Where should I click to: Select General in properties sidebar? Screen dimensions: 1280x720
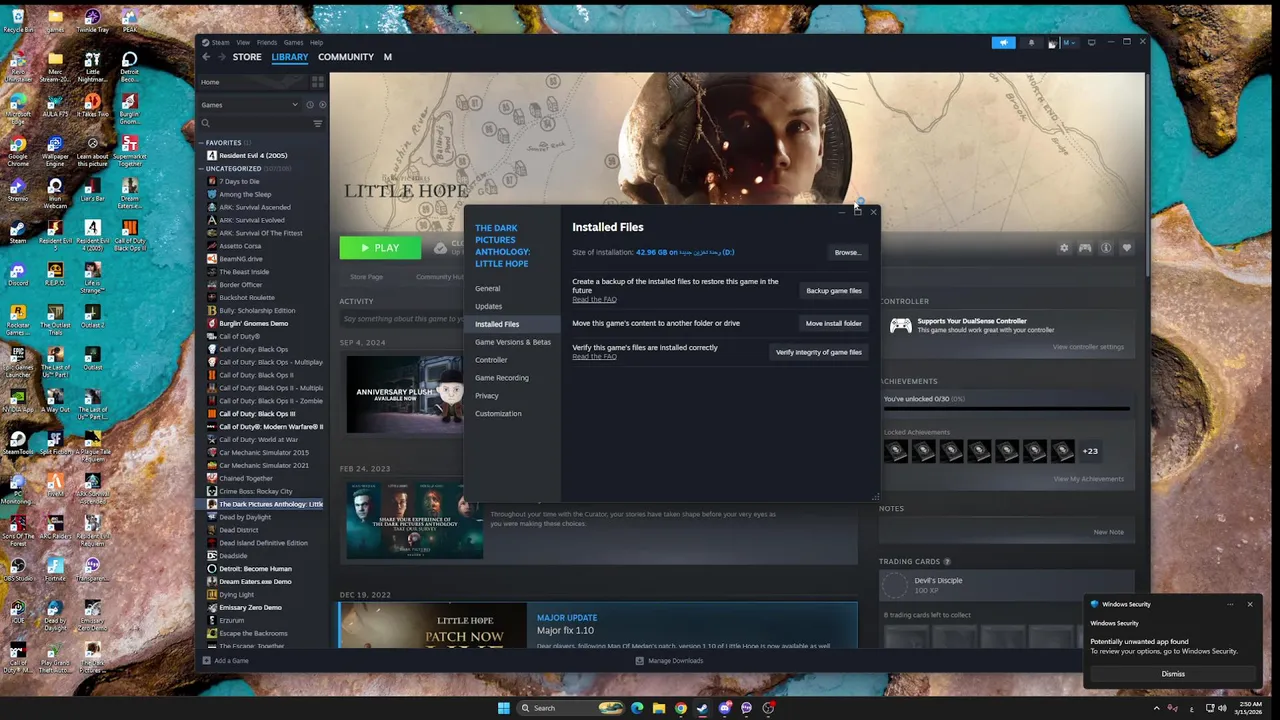click(x=488, y=288)
